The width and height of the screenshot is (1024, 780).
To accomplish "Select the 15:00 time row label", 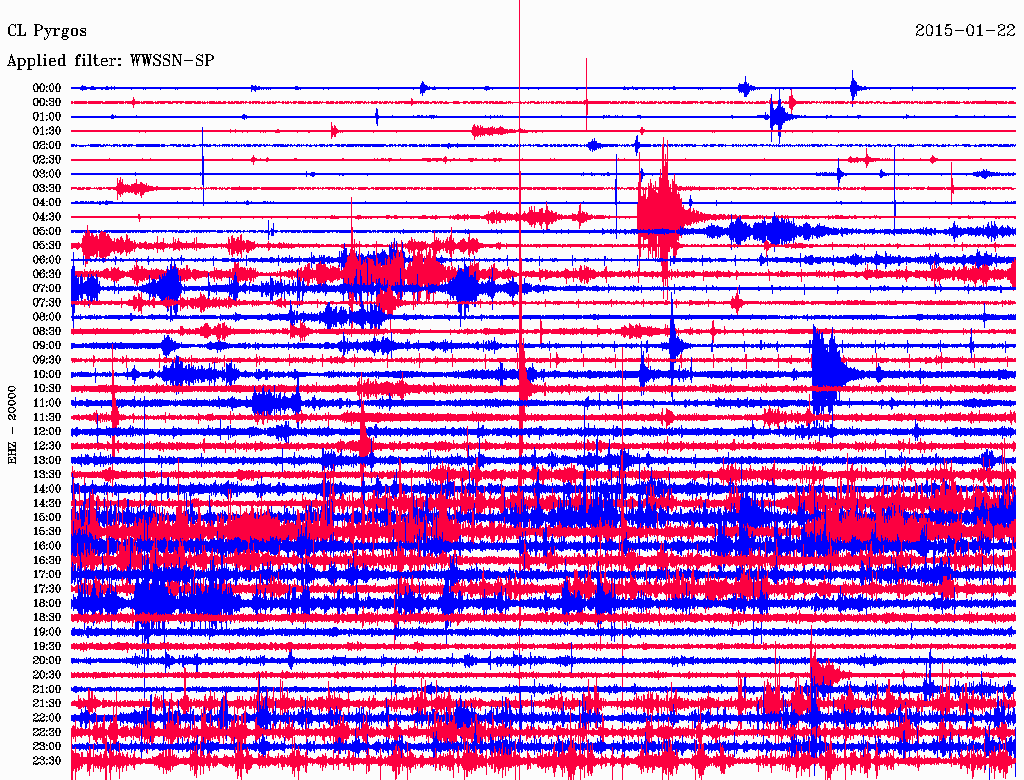I will click(x=47, y=517).
